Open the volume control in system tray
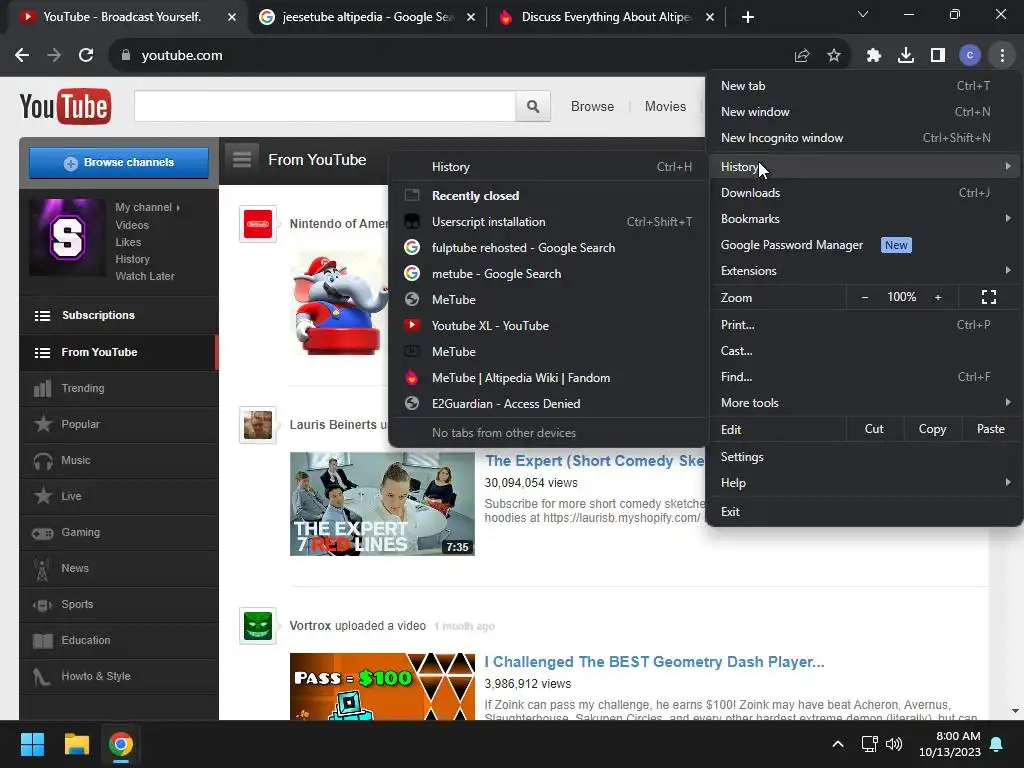Image resolution: width=1024 pixels, height=768 pixels. click(894, 744)
